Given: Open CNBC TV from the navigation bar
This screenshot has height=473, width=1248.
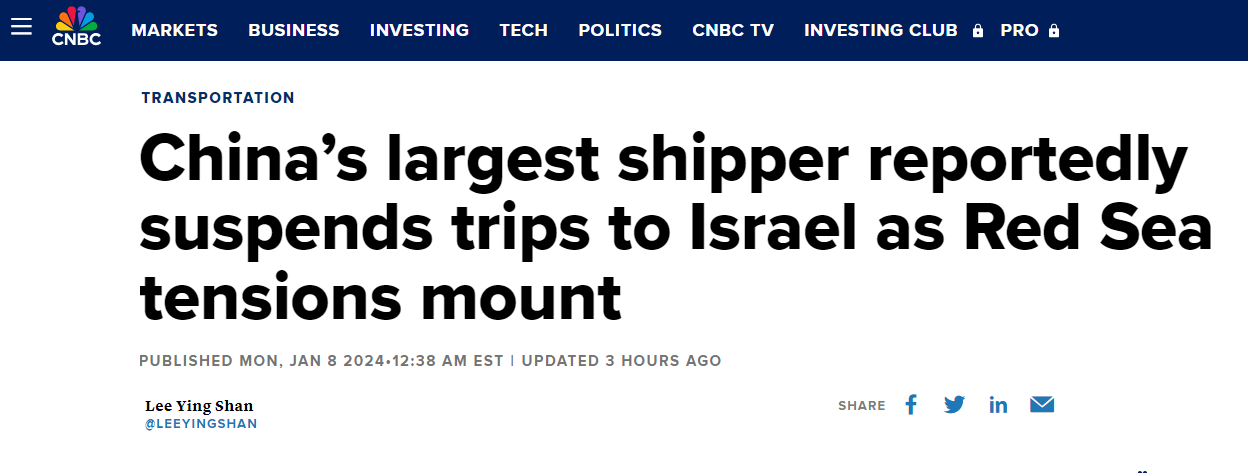Looking at the screenshot, I should [733, 30].
